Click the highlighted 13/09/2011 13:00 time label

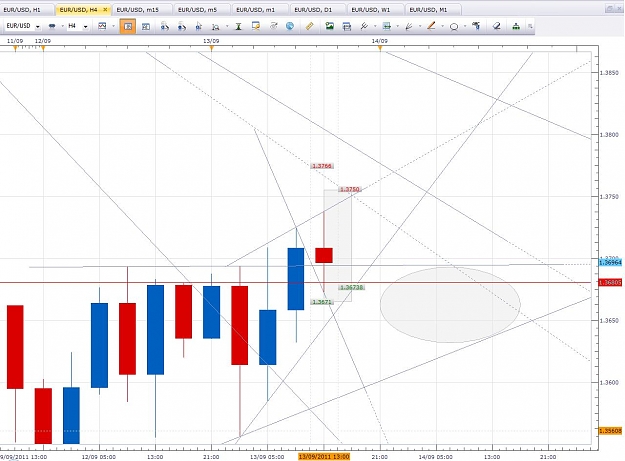[x=324, y=457]
